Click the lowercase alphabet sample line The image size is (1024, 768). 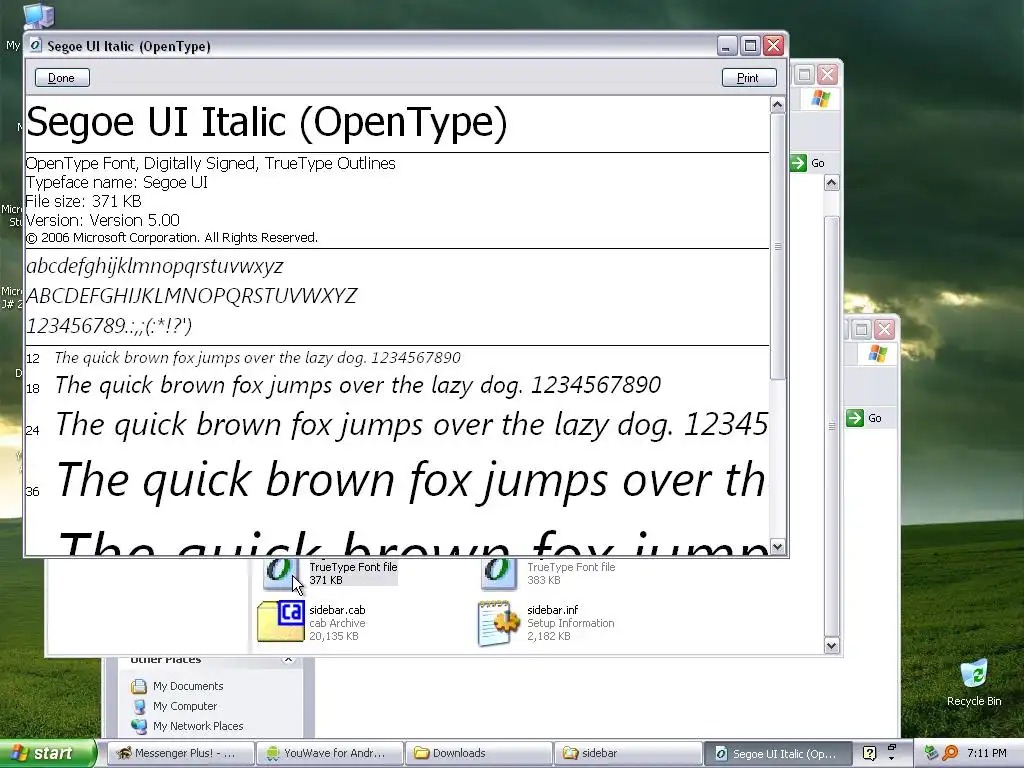155,266
